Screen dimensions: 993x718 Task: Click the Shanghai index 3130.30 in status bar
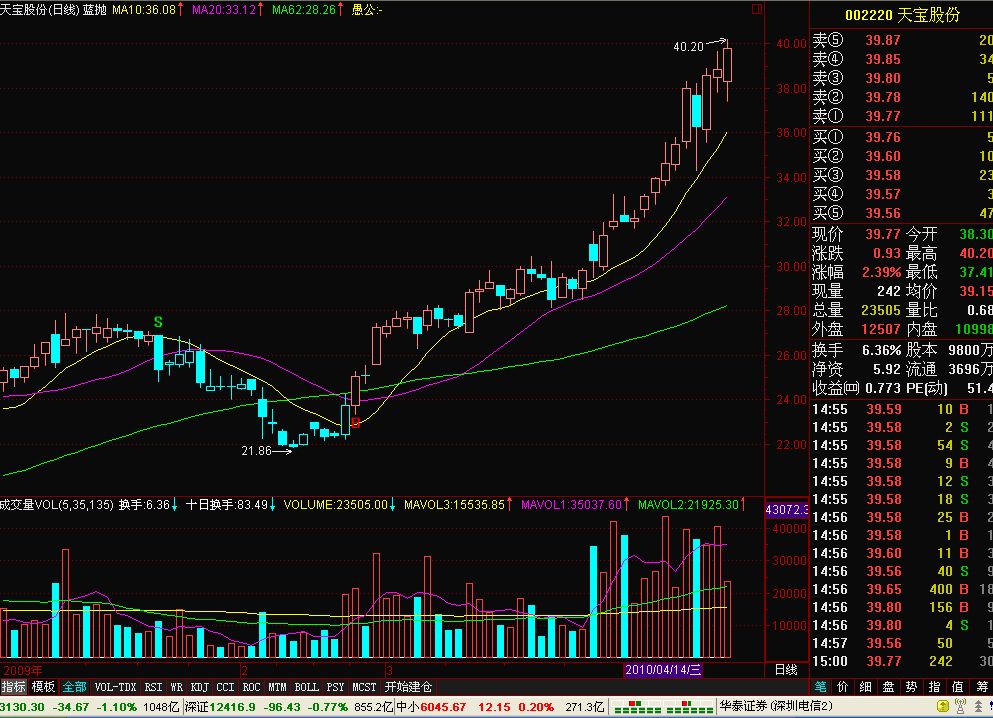click(x=23, y=707)
